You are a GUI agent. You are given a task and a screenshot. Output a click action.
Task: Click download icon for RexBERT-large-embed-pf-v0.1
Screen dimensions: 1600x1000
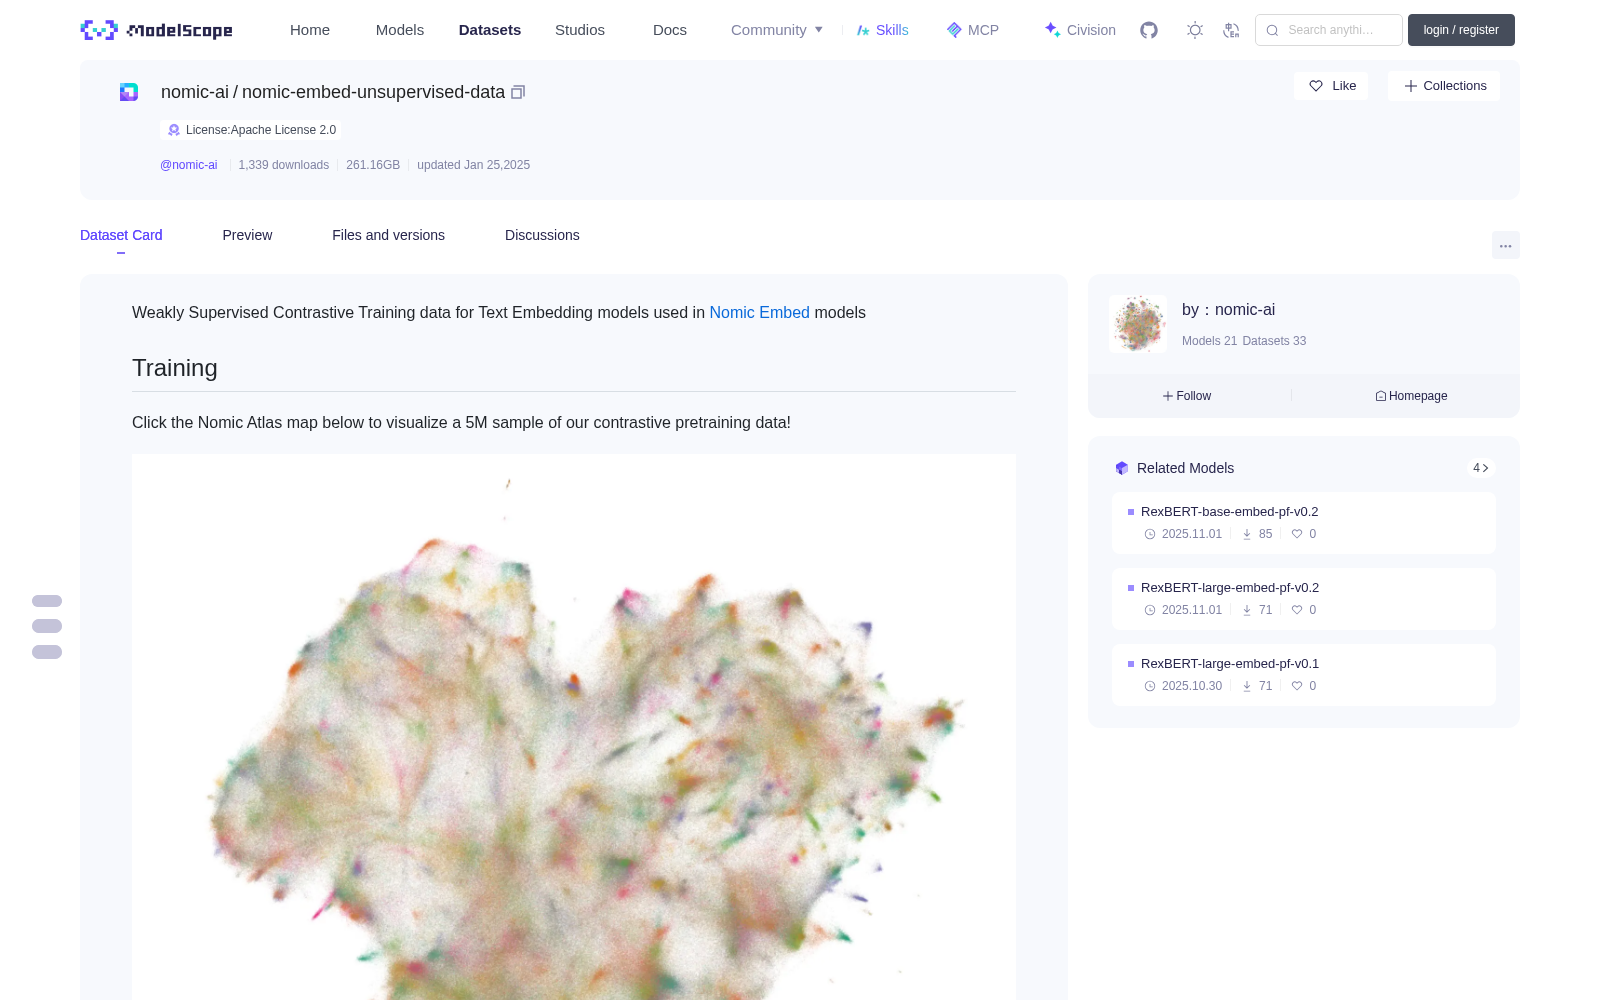[1247, 686]
